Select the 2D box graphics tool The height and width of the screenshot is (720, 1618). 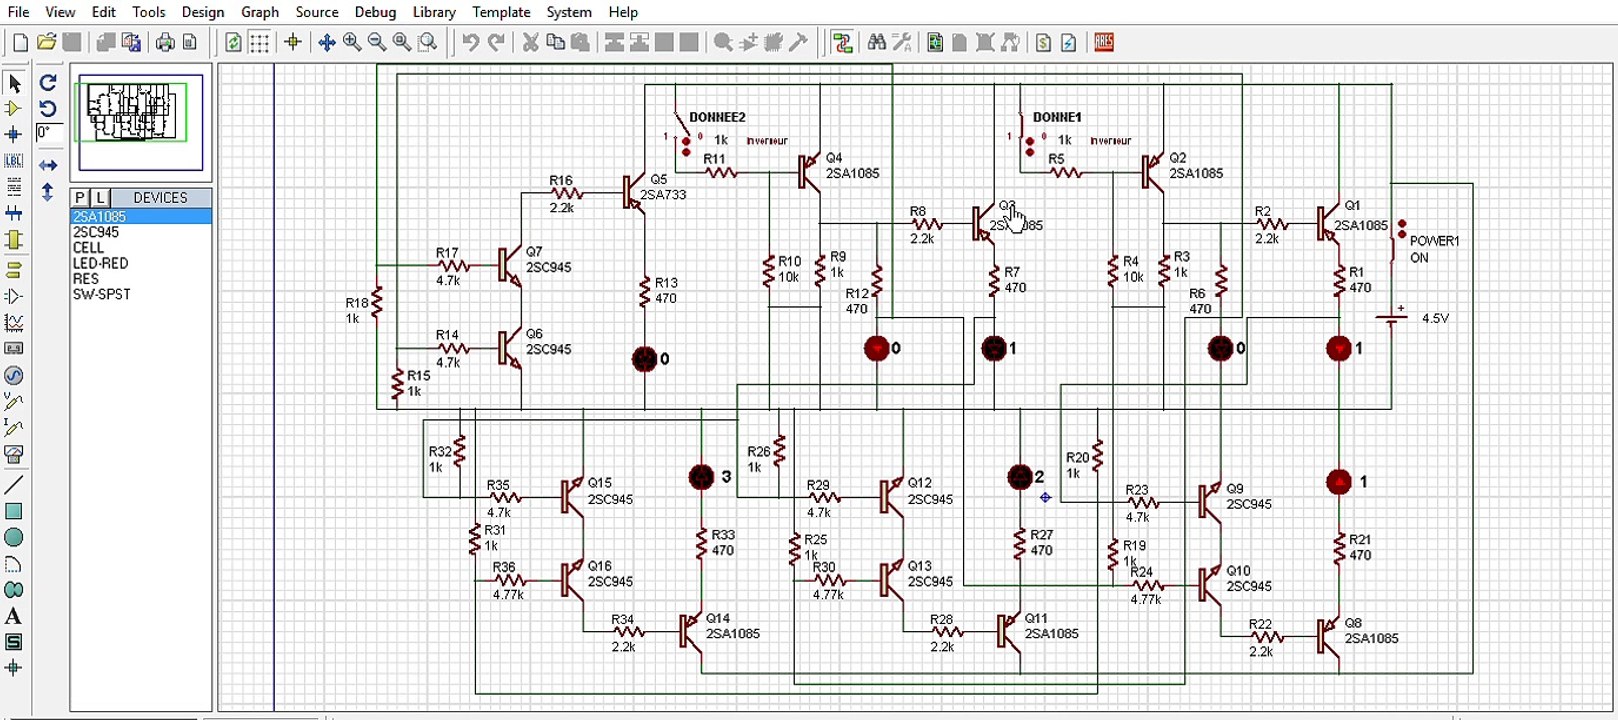point(14,511)
